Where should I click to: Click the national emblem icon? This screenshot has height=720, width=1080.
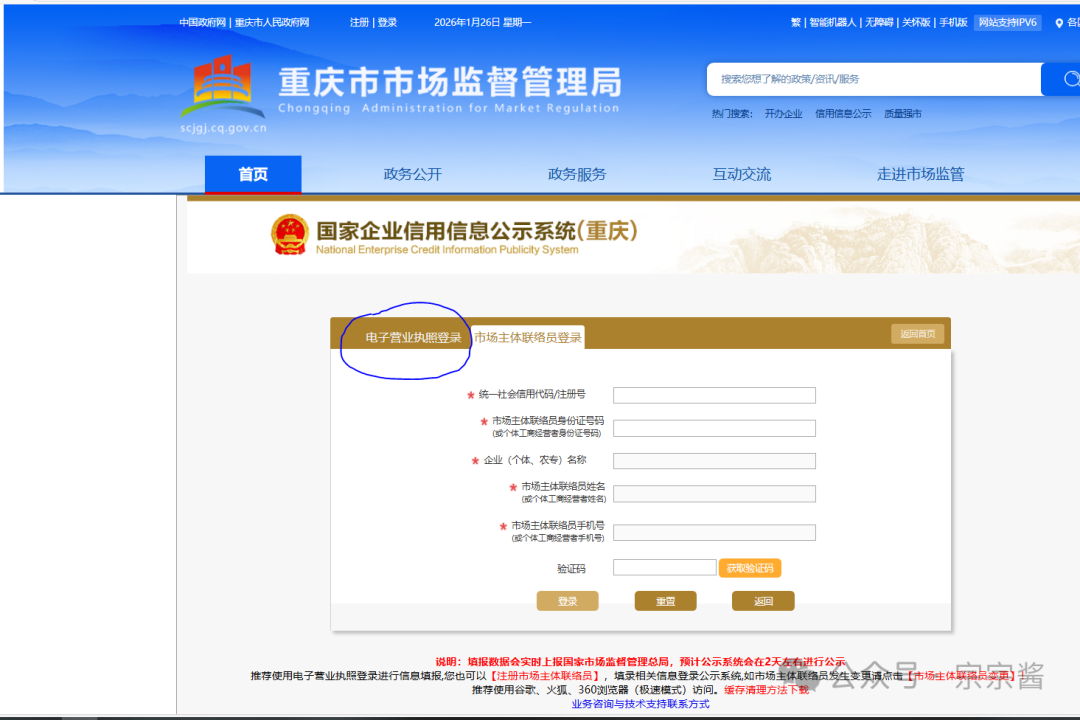tap(290, 235)
